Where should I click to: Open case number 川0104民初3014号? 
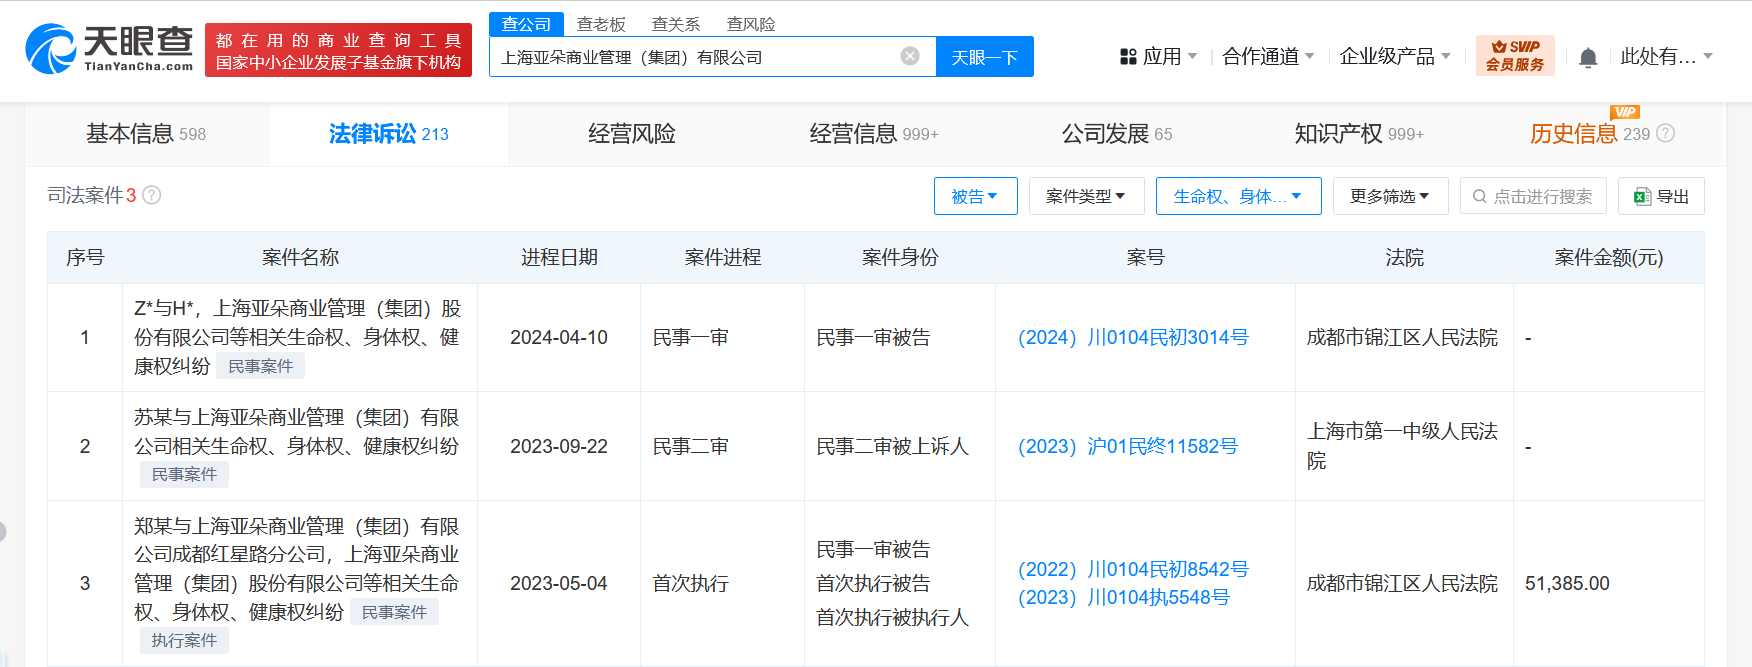click(1133, 338)
